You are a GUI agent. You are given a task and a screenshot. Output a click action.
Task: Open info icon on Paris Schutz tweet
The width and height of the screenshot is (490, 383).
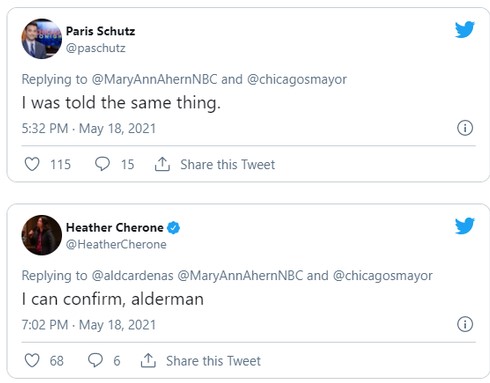point(465,128)
